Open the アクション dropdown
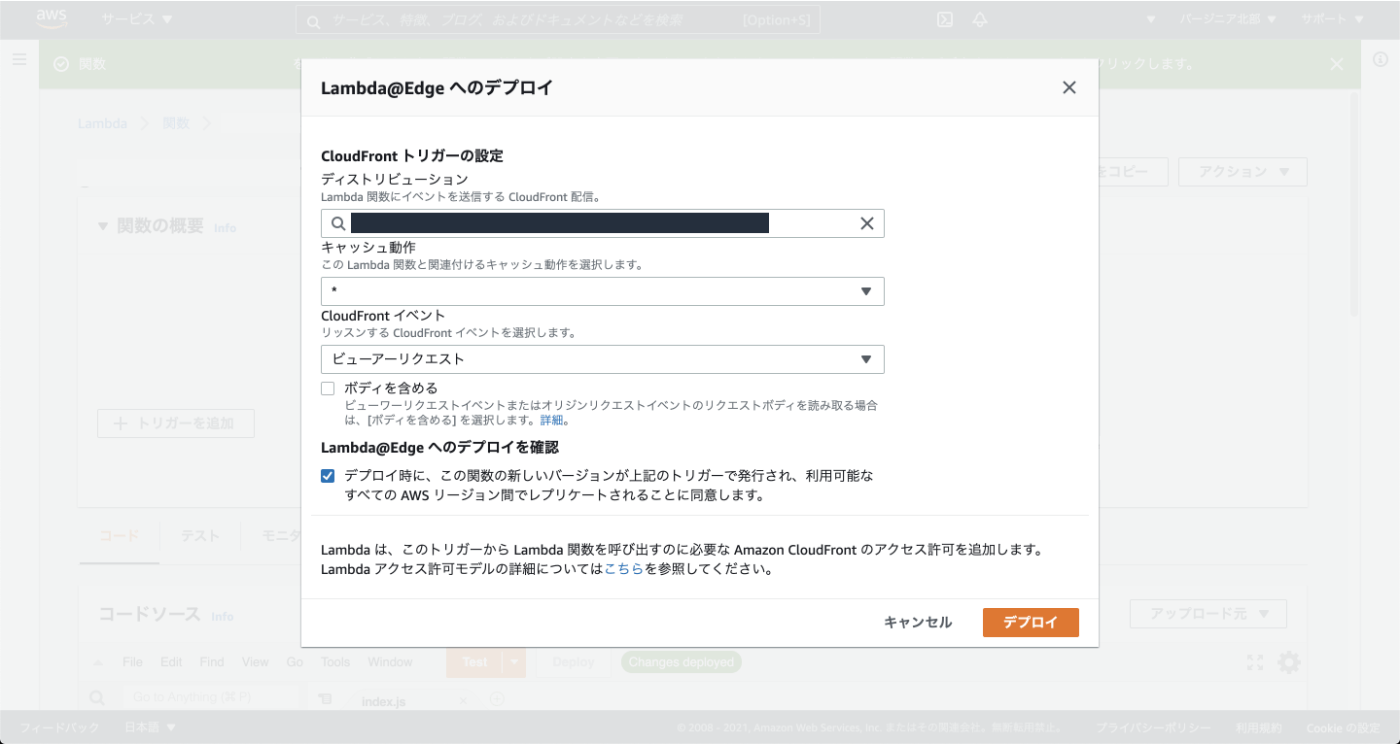 (x=1242, y=171)
